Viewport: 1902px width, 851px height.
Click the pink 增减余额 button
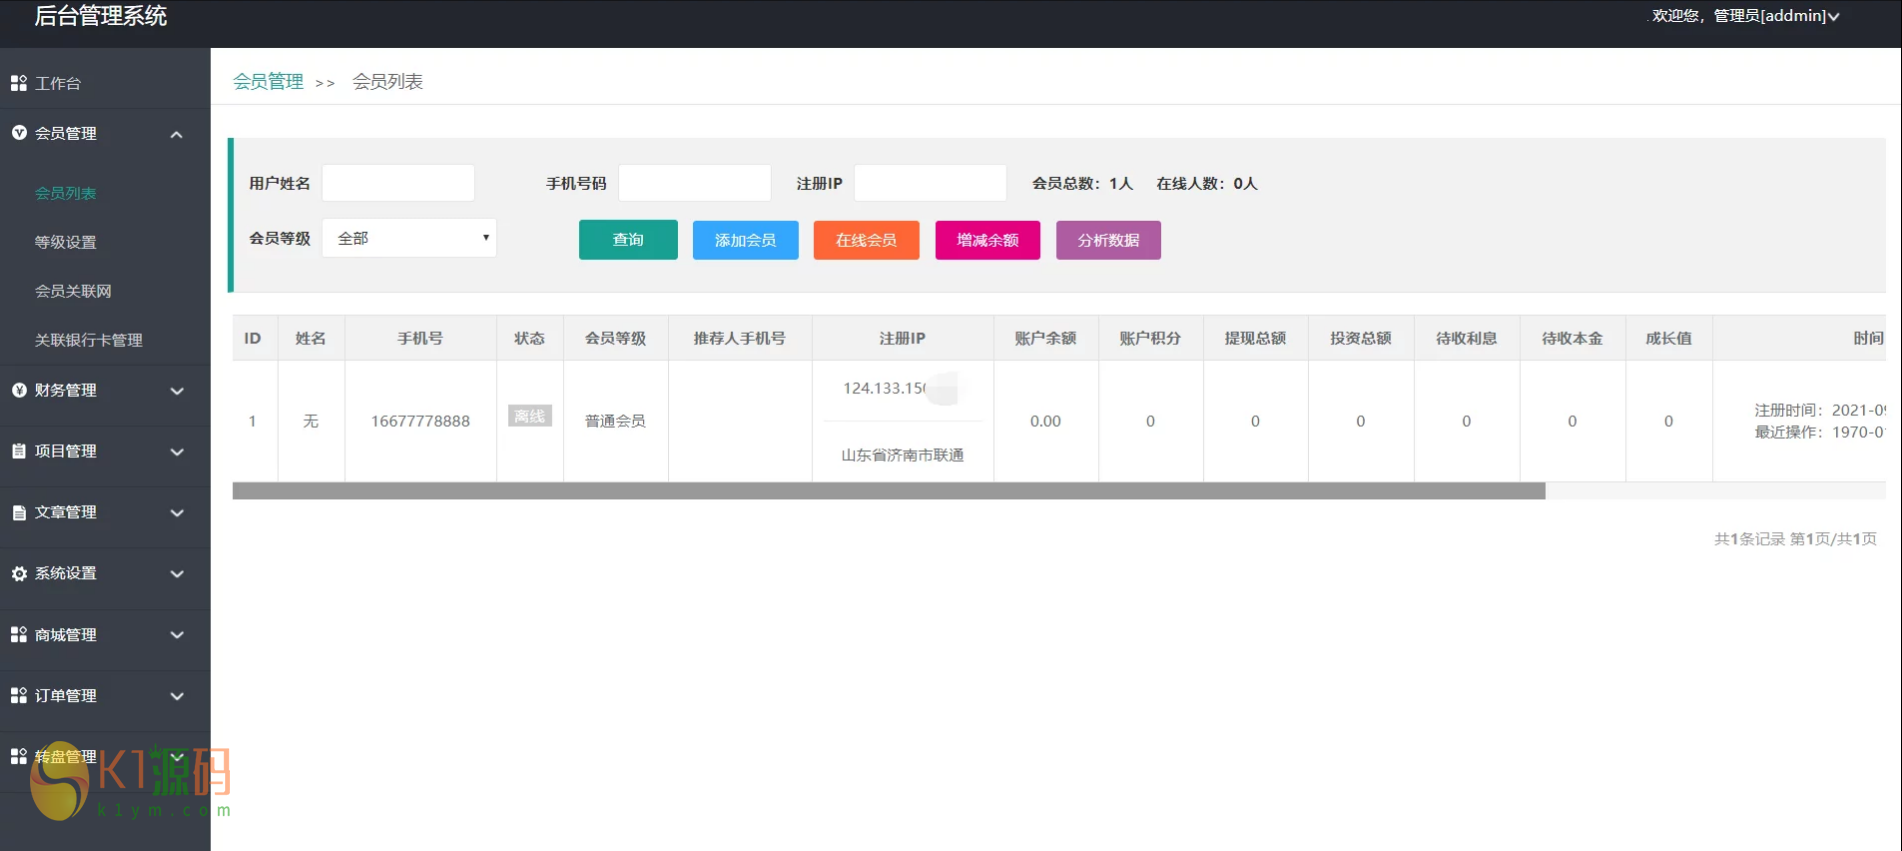987,240
